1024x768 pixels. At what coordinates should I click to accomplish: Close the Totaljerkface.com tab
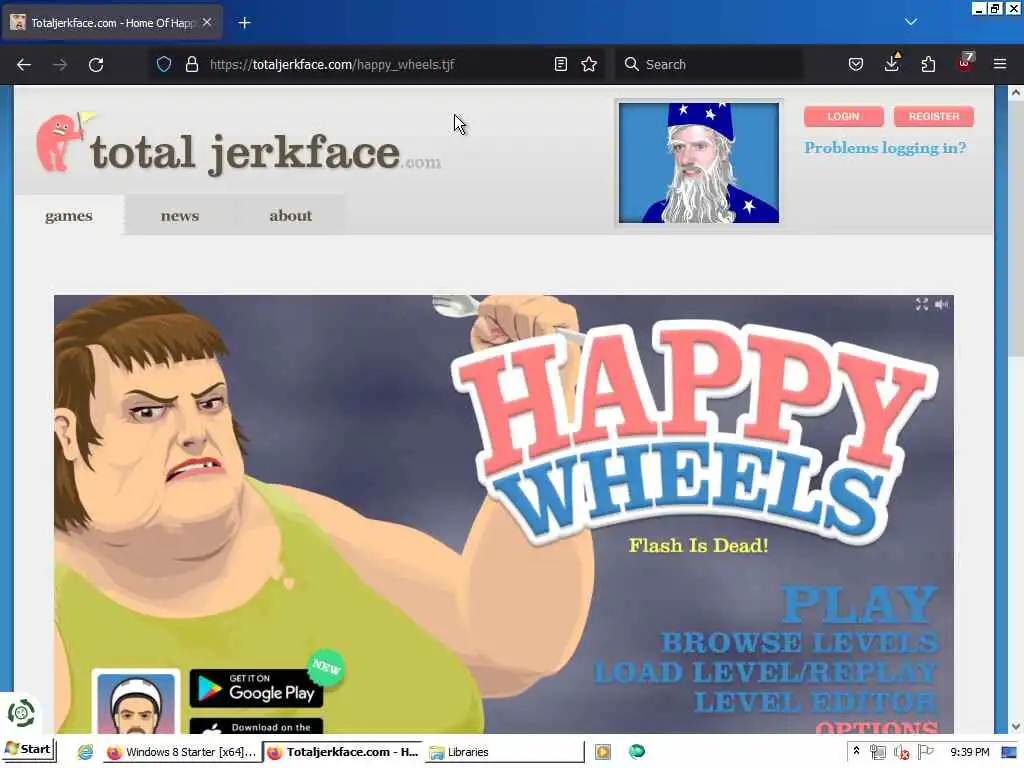pos(207,22)
